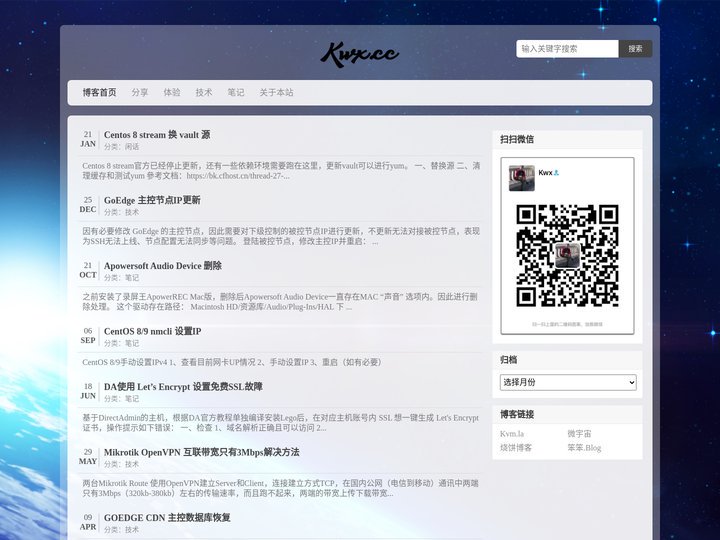Click the Kwx.cc site logo
This screenshot has width=720, height=540.
pyautogui.click(x=360, y=54)
